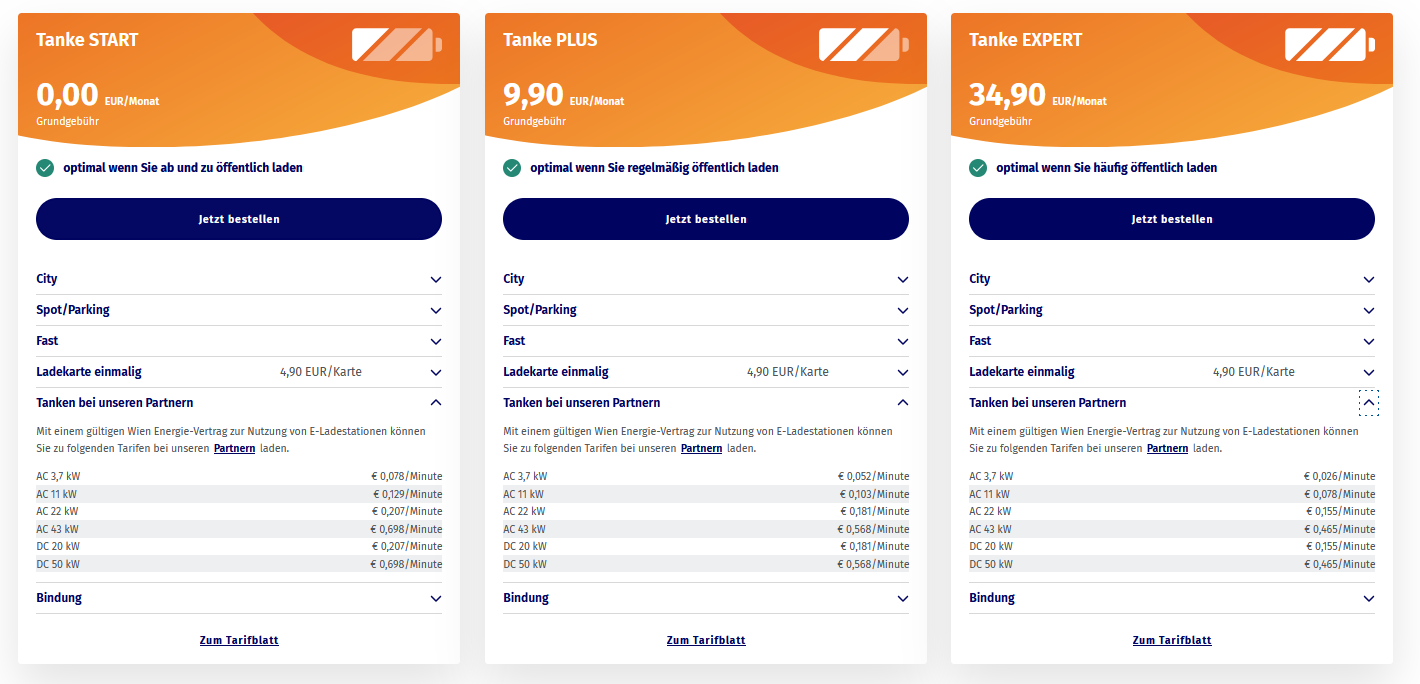Collapse Tanken bei unseren Partnern in Tanke EXPERT

point(1369,404)
